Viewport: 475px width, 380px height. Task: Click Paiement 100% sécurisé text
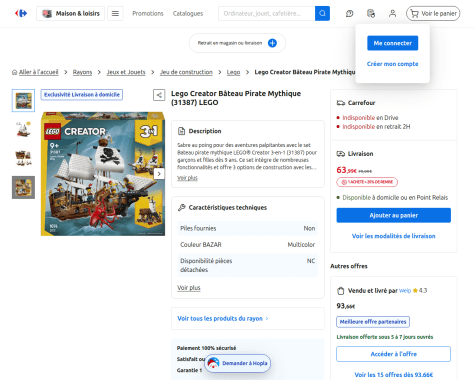(206, 348)
